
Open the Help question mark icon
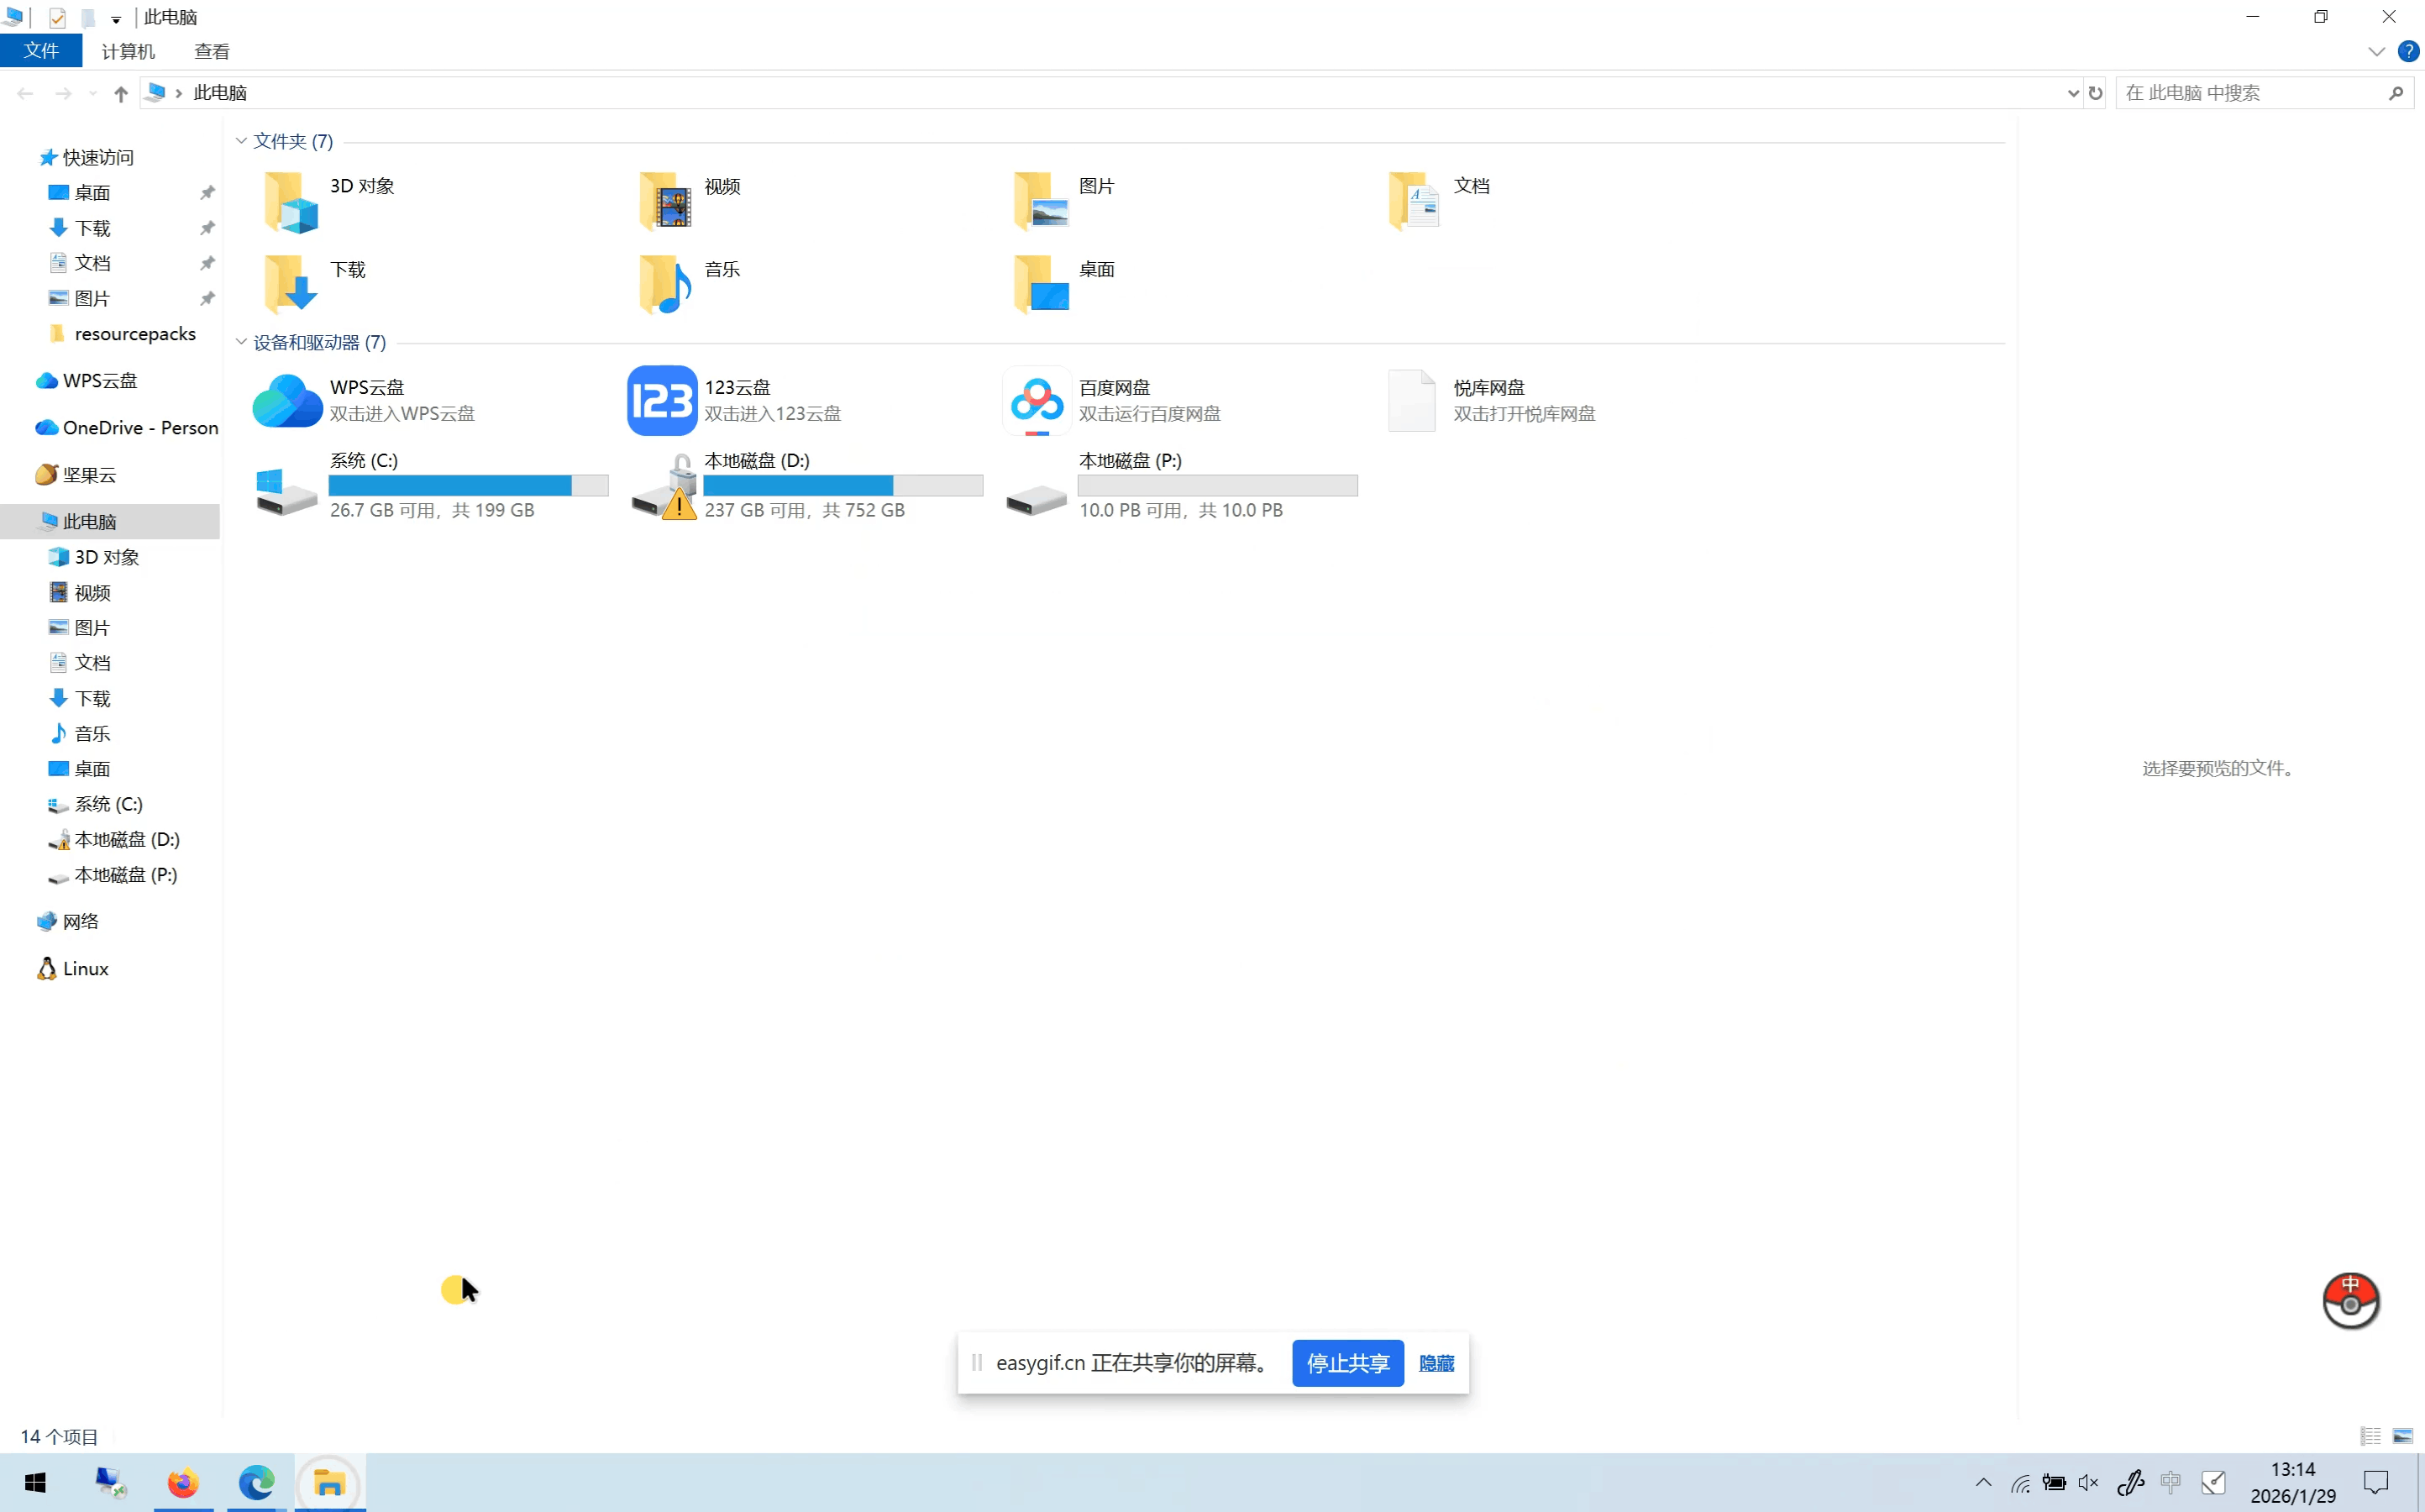(2408, 51)
